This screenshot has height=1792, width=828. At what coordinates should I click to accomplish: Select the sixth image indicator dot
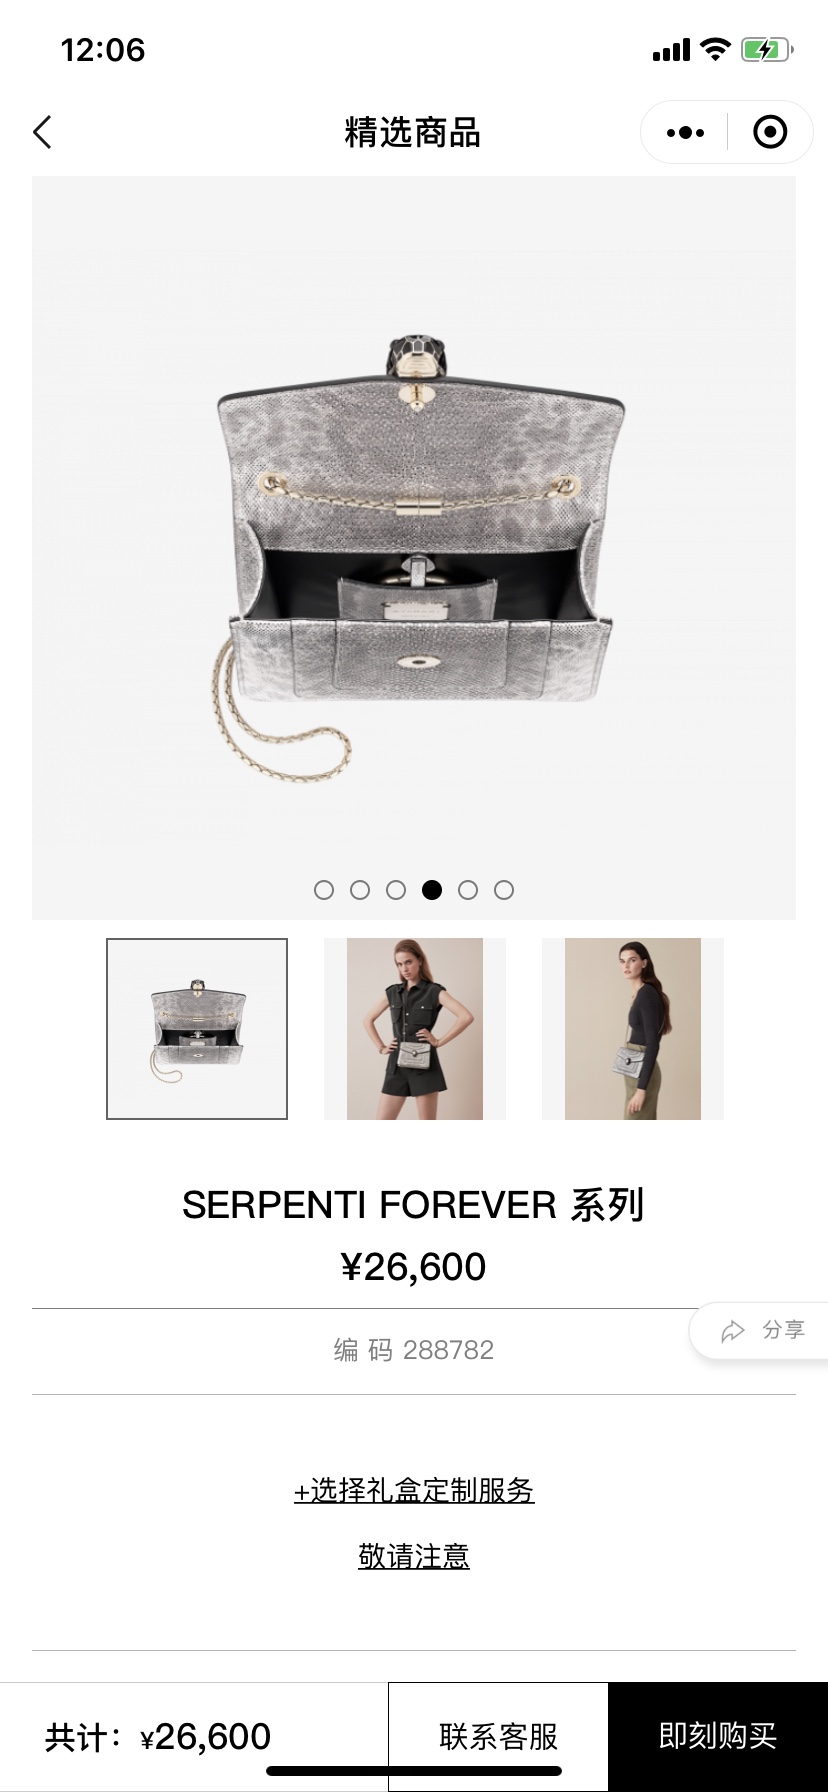[x=504, y=890]
